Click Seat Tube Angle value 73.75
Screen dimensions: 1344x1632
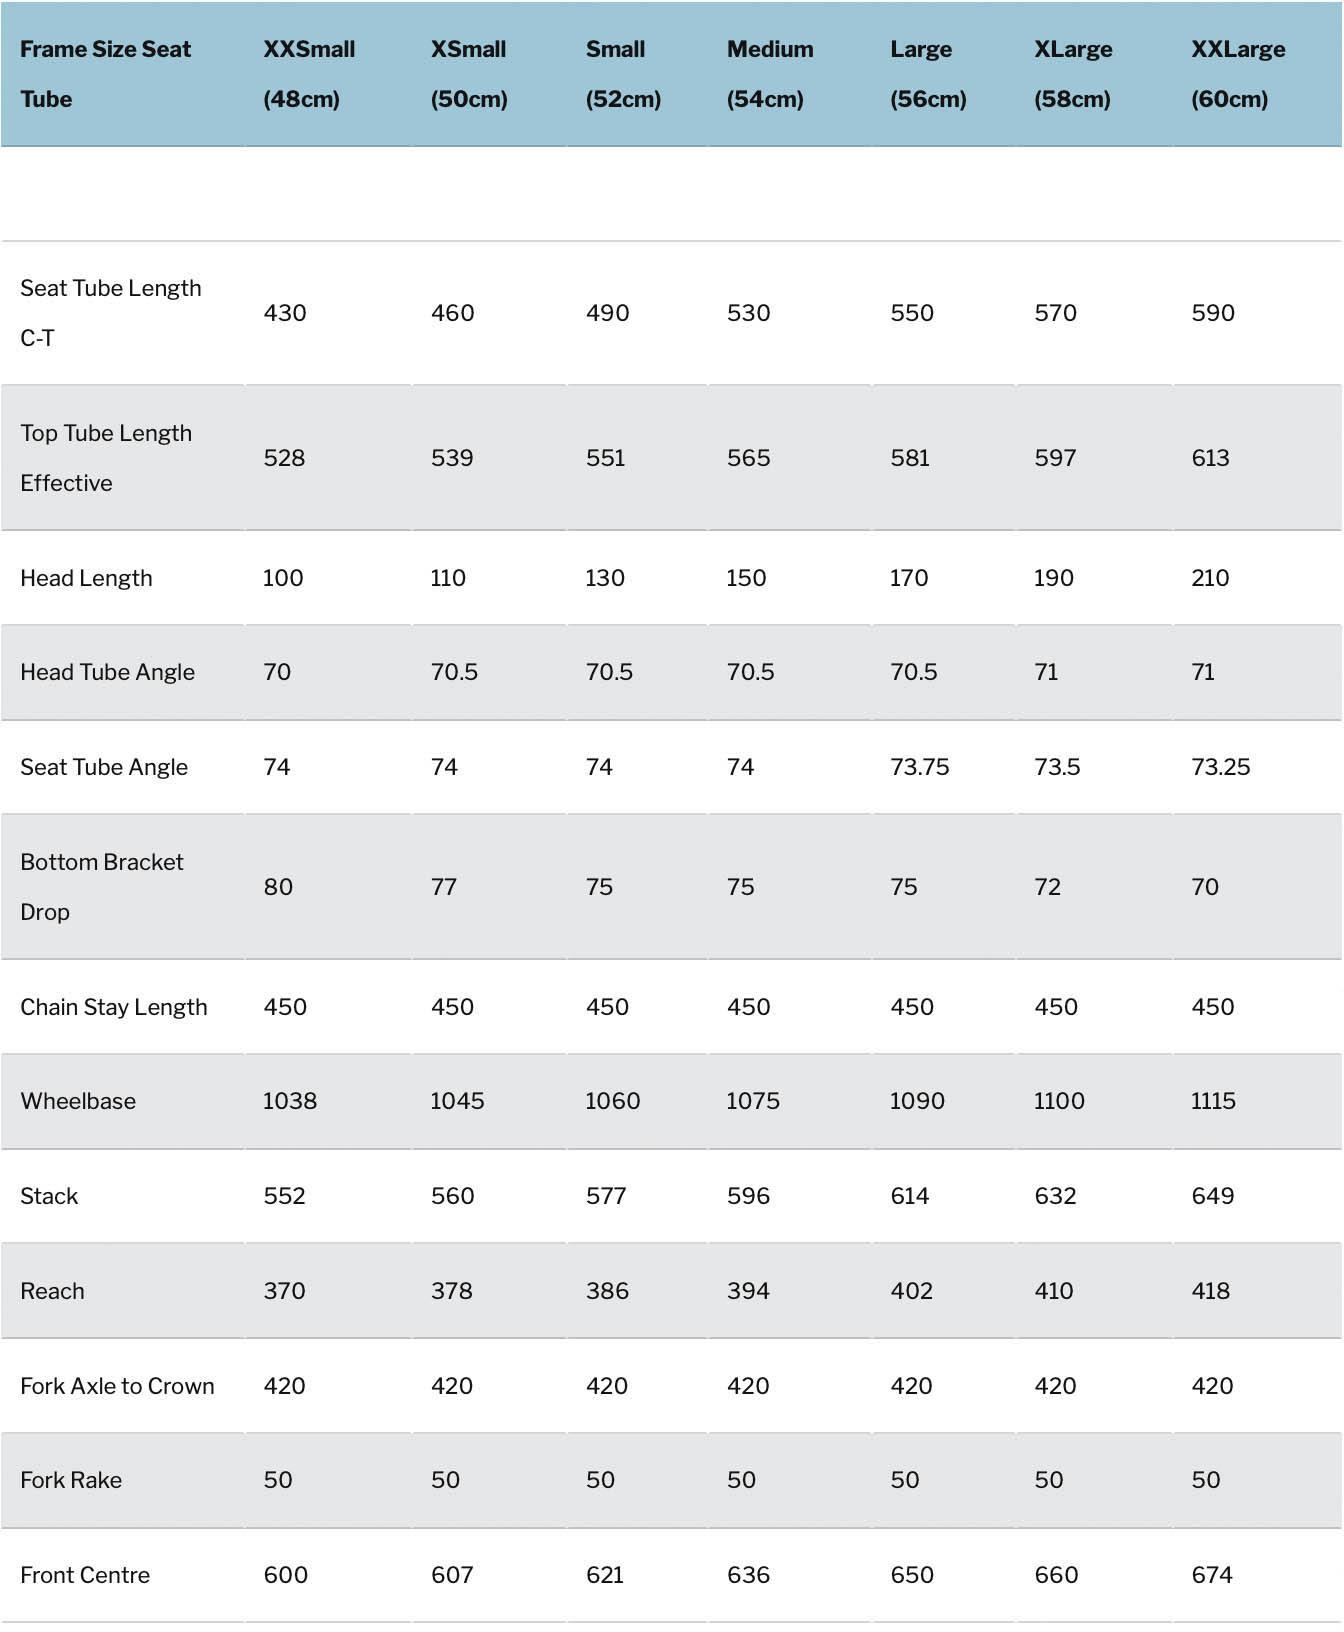tap(919, 767)
